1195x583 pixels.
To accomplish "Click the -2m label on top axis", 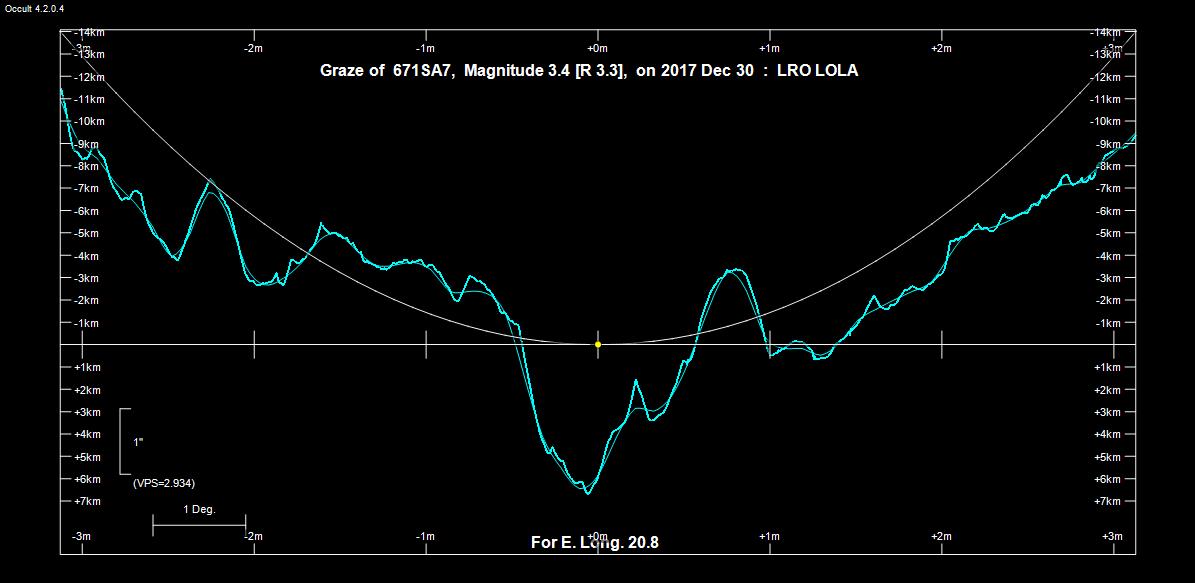I will (x=253, y=48).
